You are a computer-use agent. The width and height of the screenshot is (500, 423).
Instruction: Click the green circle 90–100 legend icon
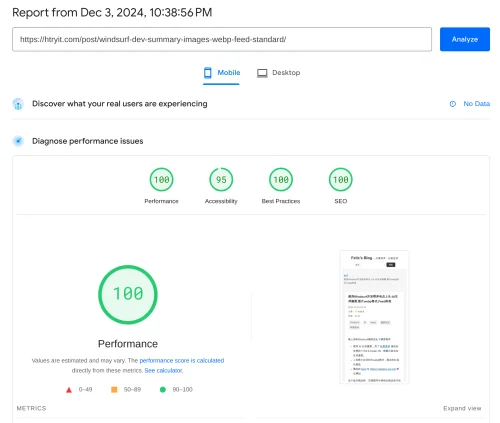coord(163,389)
